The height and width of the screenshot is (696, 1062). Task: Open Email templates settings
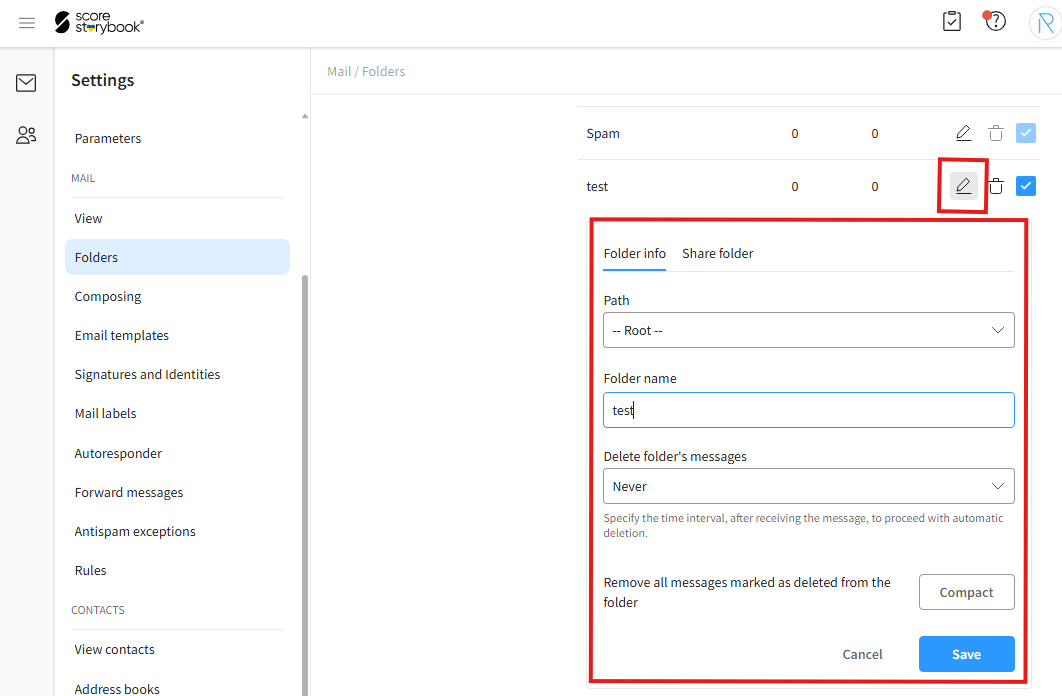[121, 336]
